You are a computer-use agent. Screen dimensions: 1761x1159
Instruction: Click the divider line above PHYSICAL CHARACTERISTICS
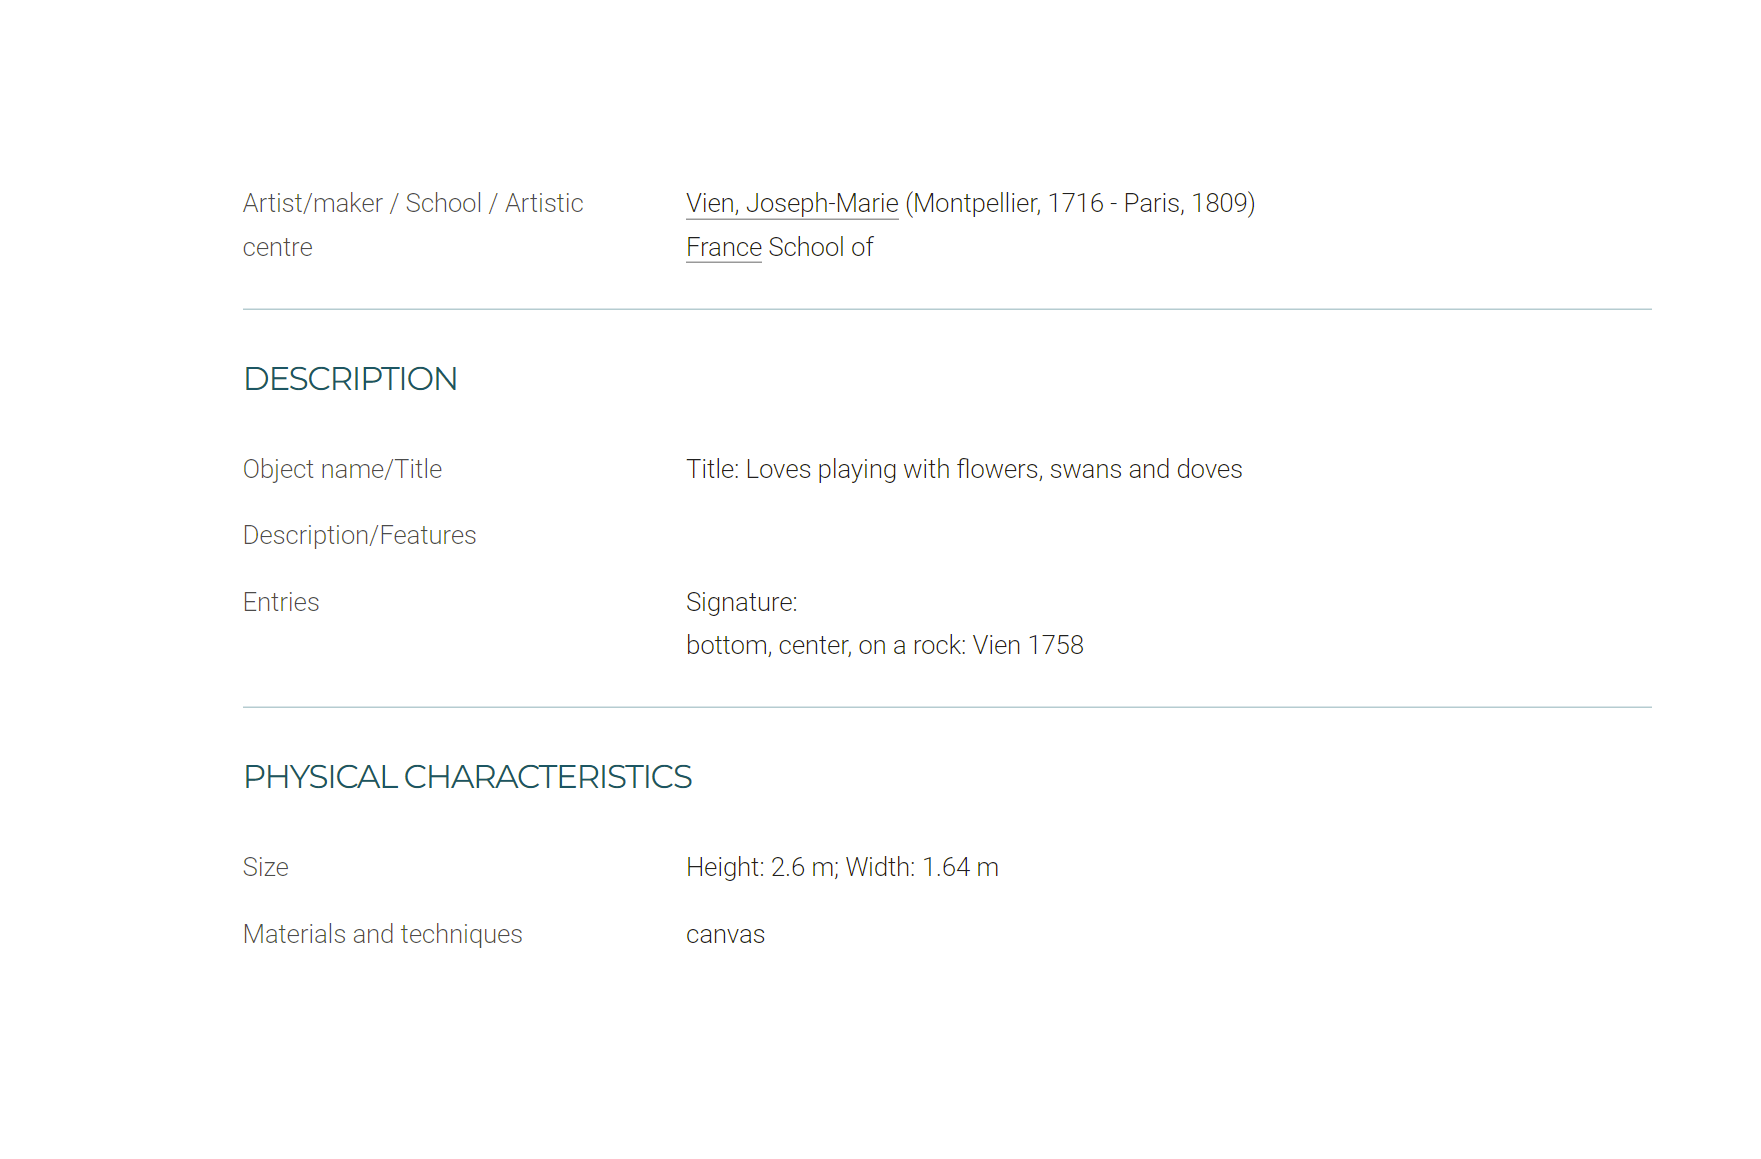pos(947,707)
